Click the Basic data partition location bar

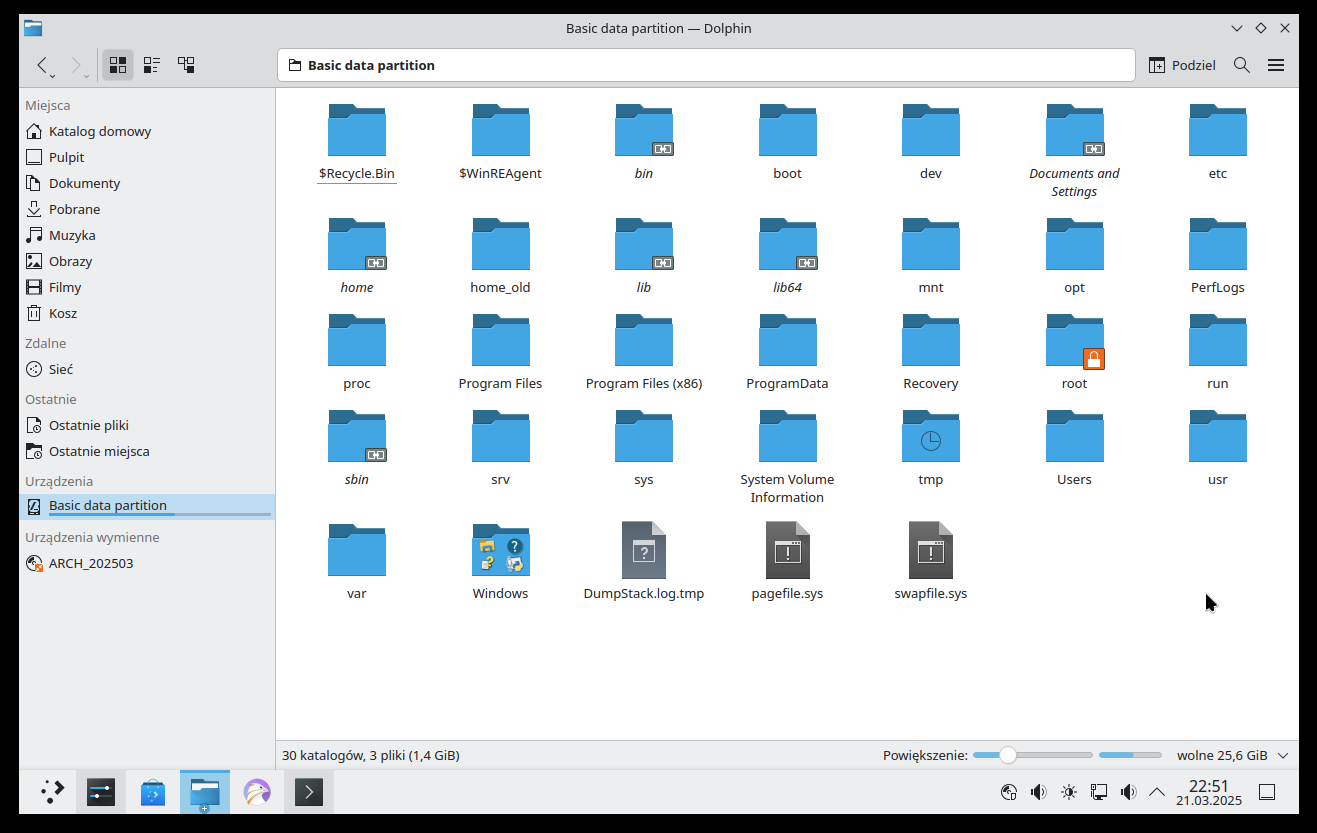[x=706, y=65]
